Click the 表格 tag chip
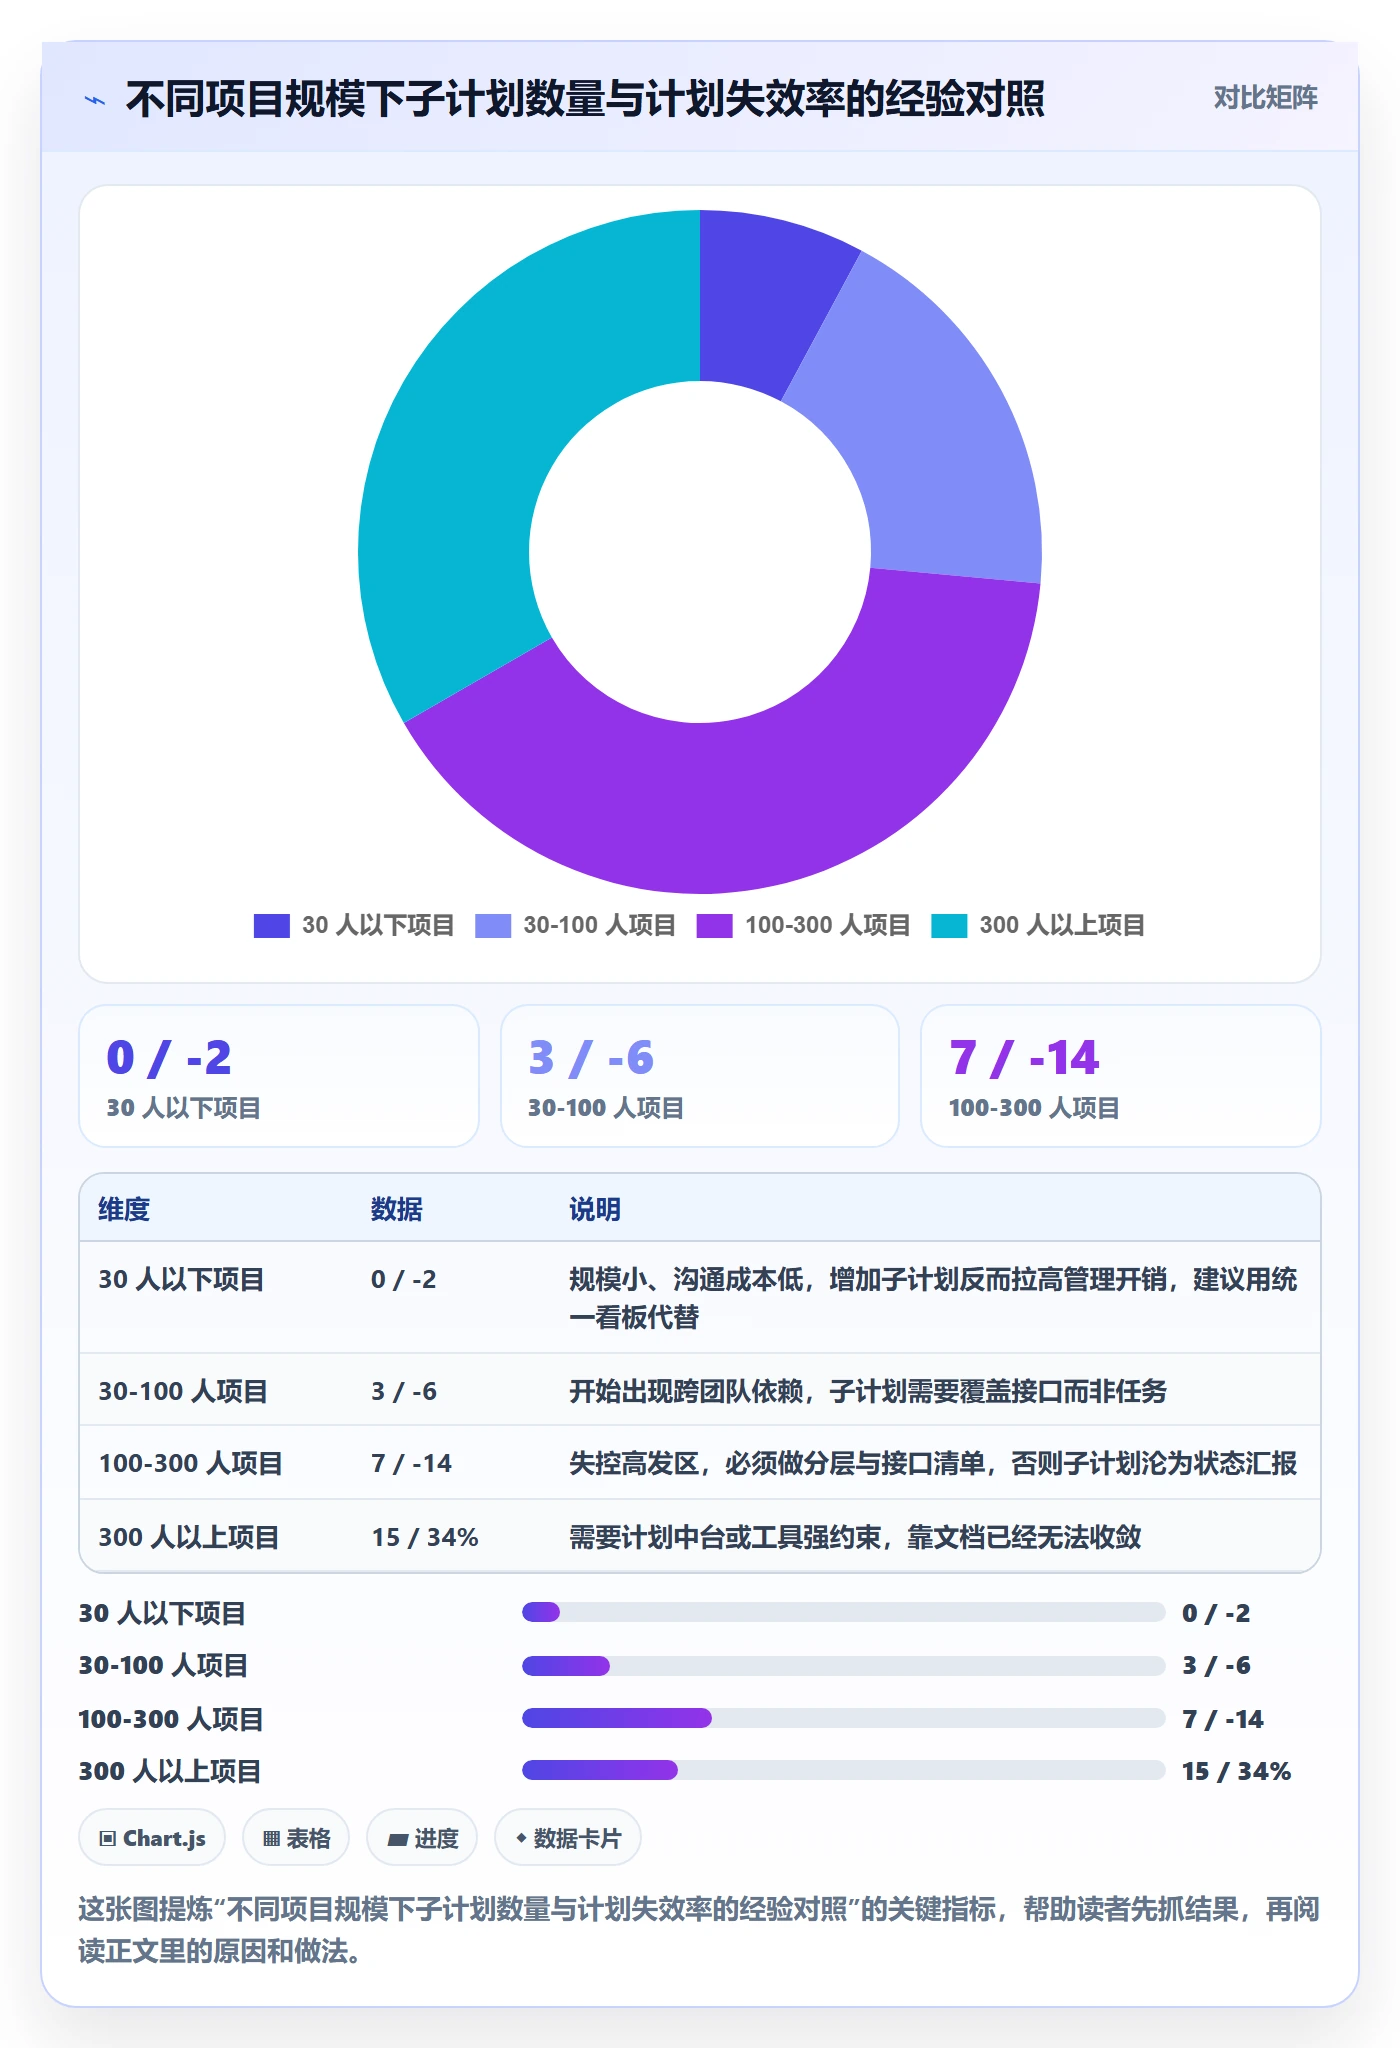Viewport: 1400px width, 2048px height. (x=296, y=1838)
